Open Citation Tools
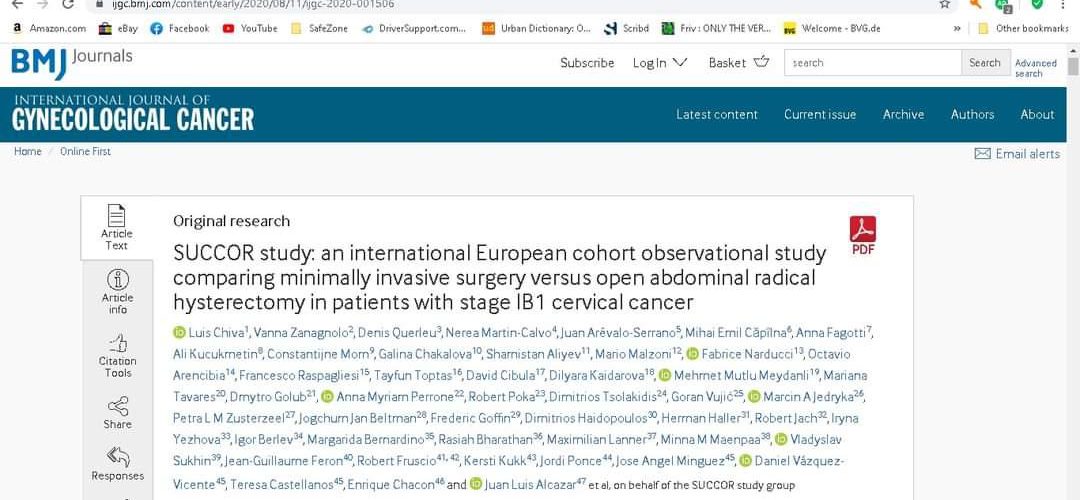 coord(117,355)
